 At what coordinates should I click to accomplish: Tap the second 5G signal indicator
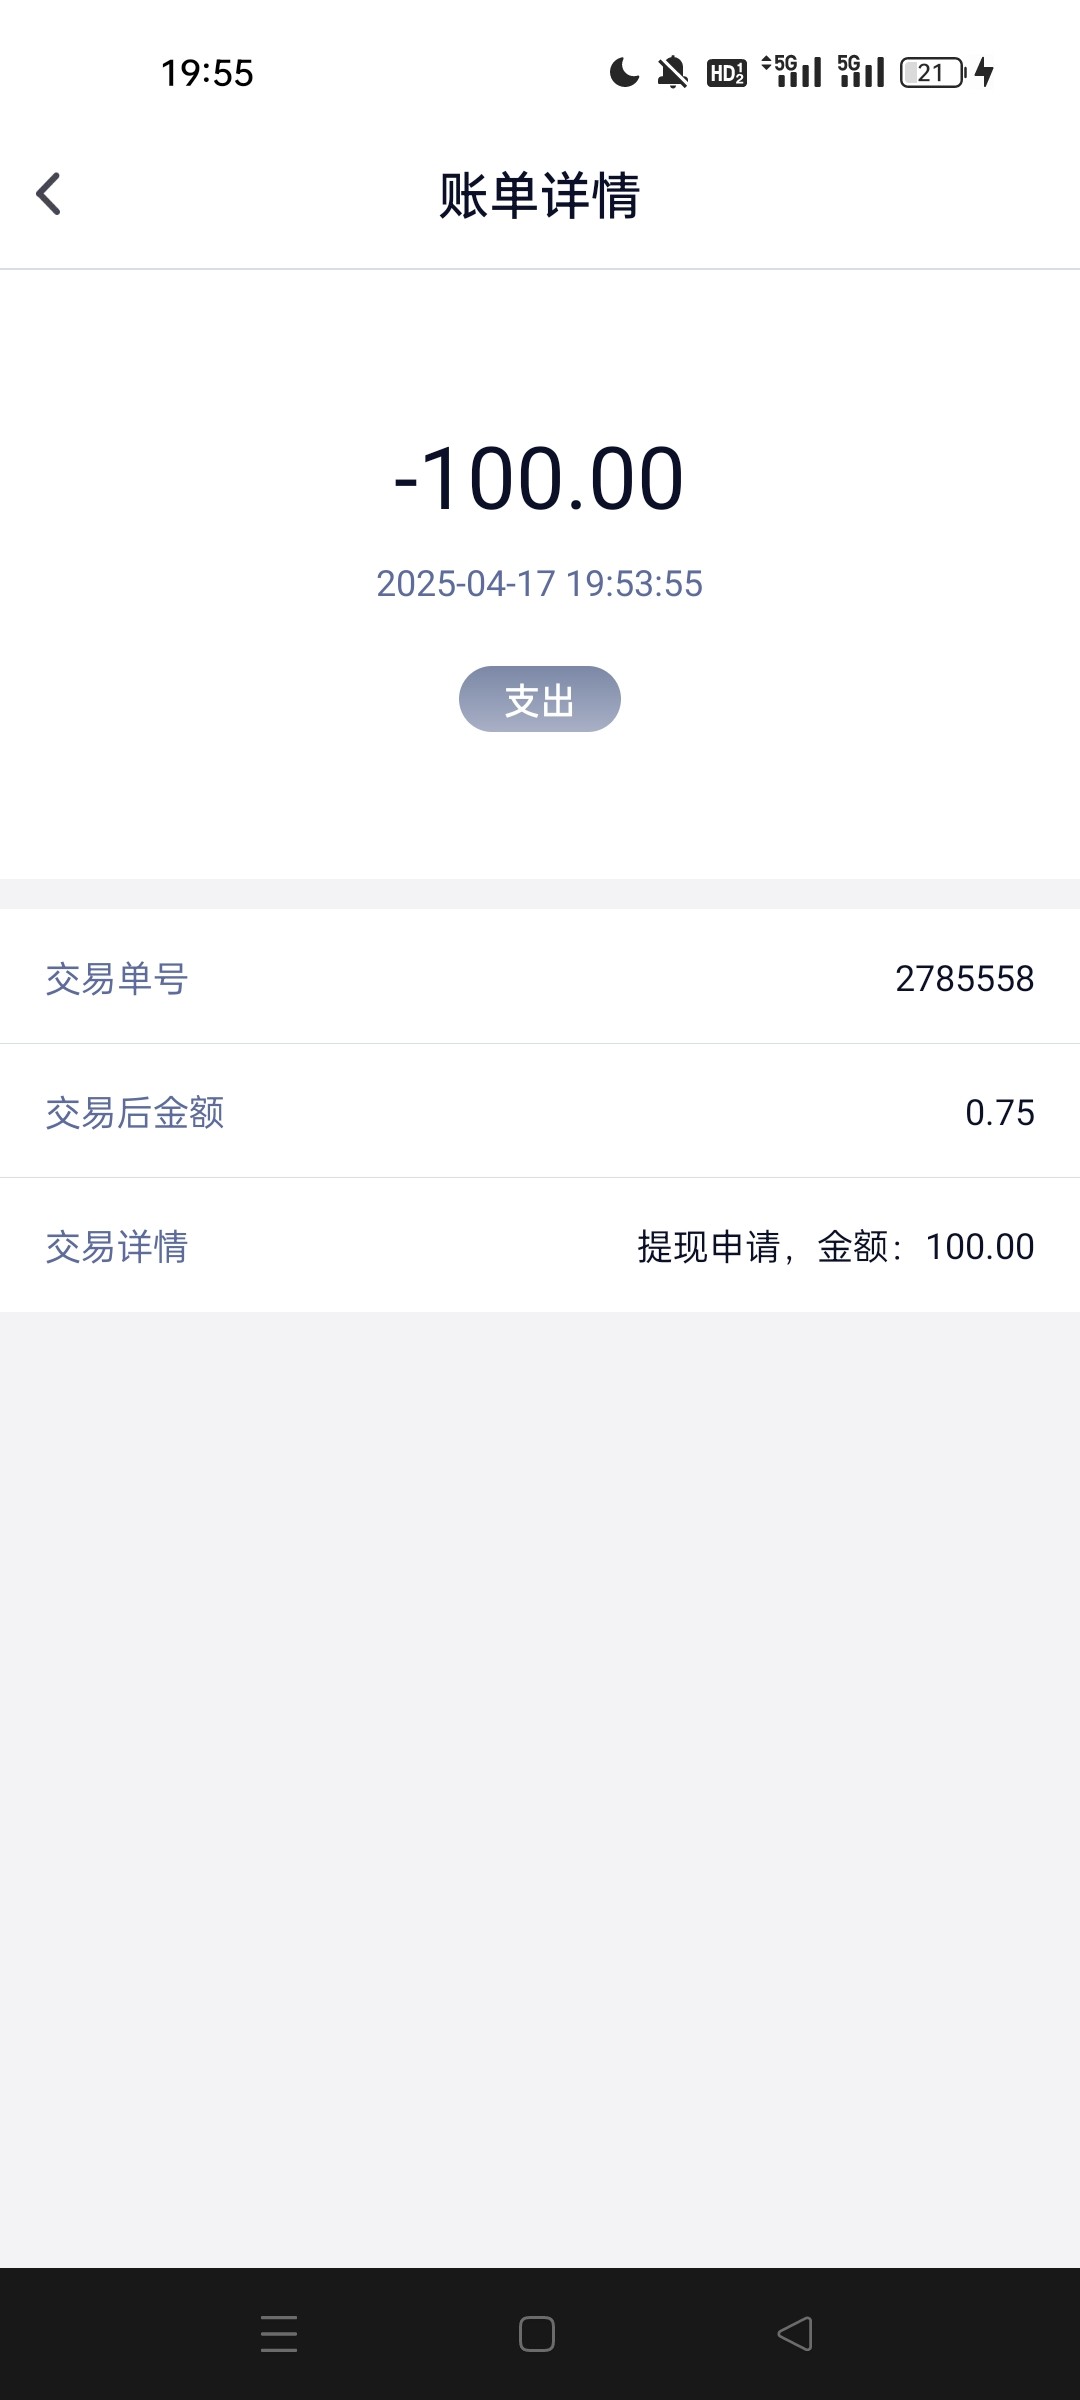(862, 72)
